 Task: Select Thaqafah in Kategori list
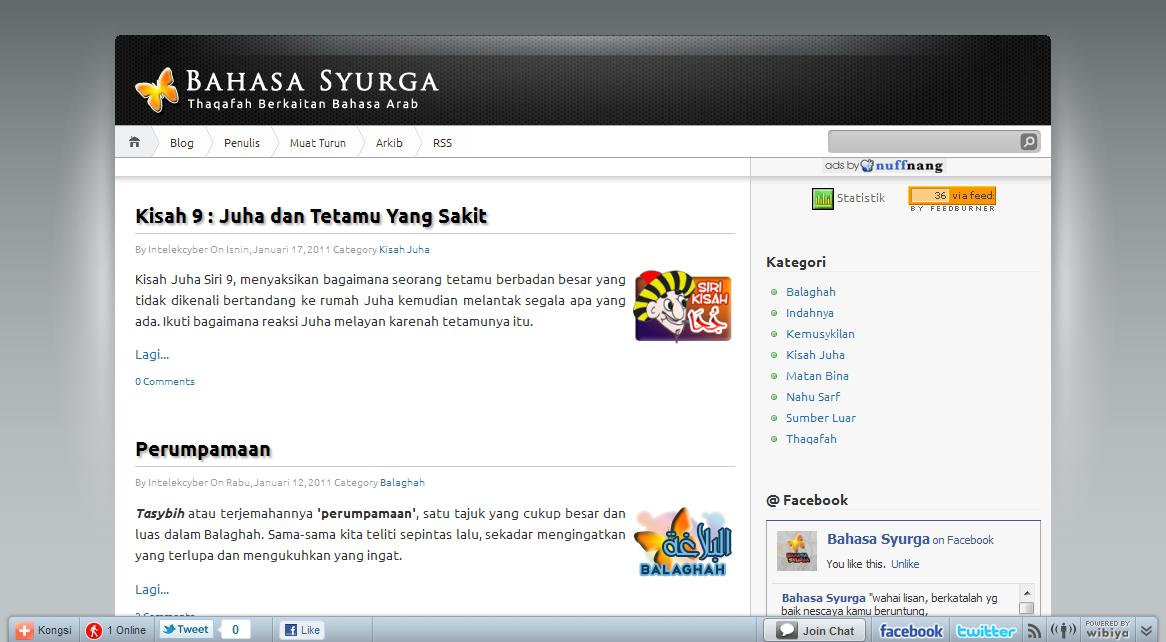811,438
